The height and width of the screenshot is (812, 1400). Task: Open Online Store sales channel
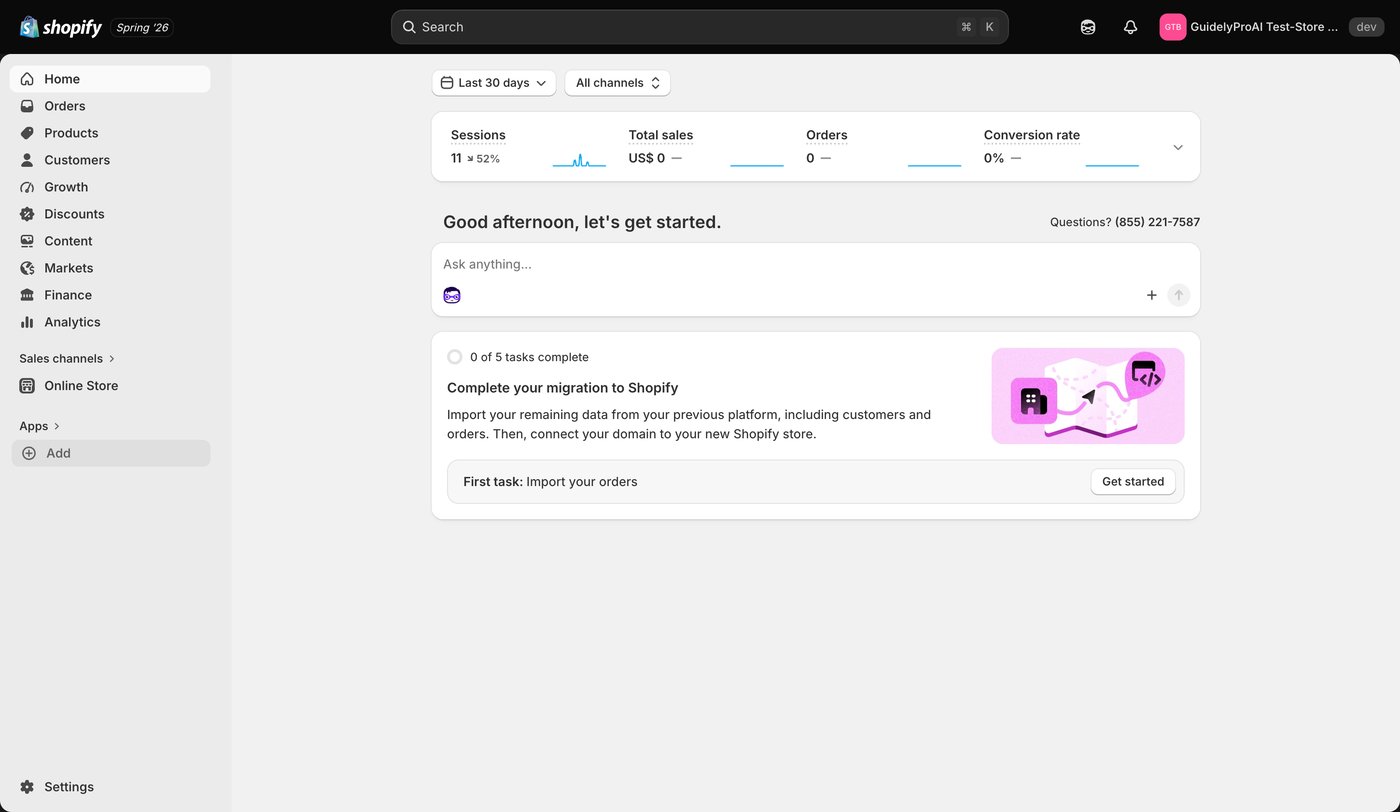tap(110, 386)
